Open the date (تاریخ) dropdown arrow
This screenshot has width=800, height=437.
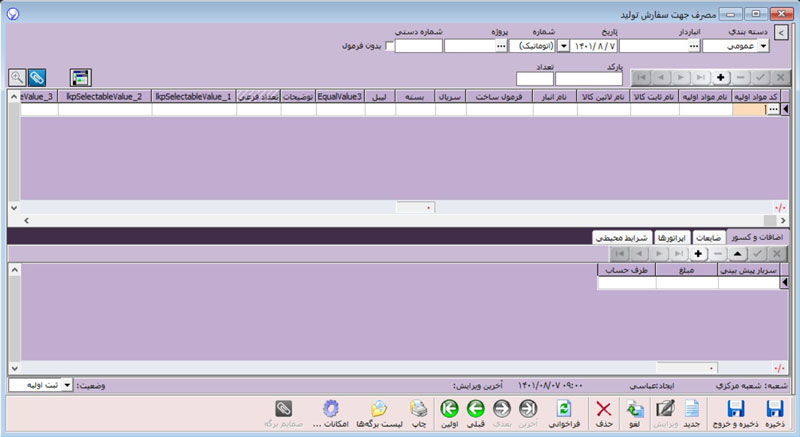(x=563, y=46)
